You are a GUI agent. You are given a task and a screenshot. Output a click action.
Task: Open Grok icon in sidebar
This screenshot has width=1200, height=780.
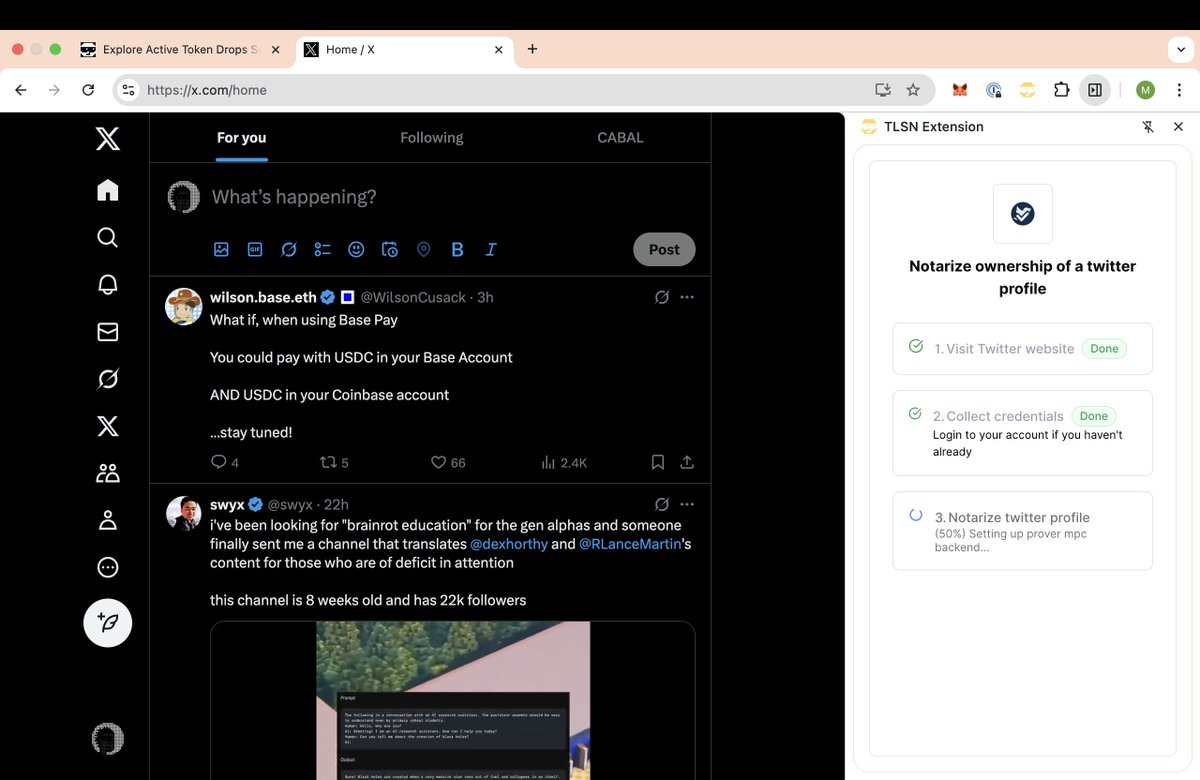108,379
